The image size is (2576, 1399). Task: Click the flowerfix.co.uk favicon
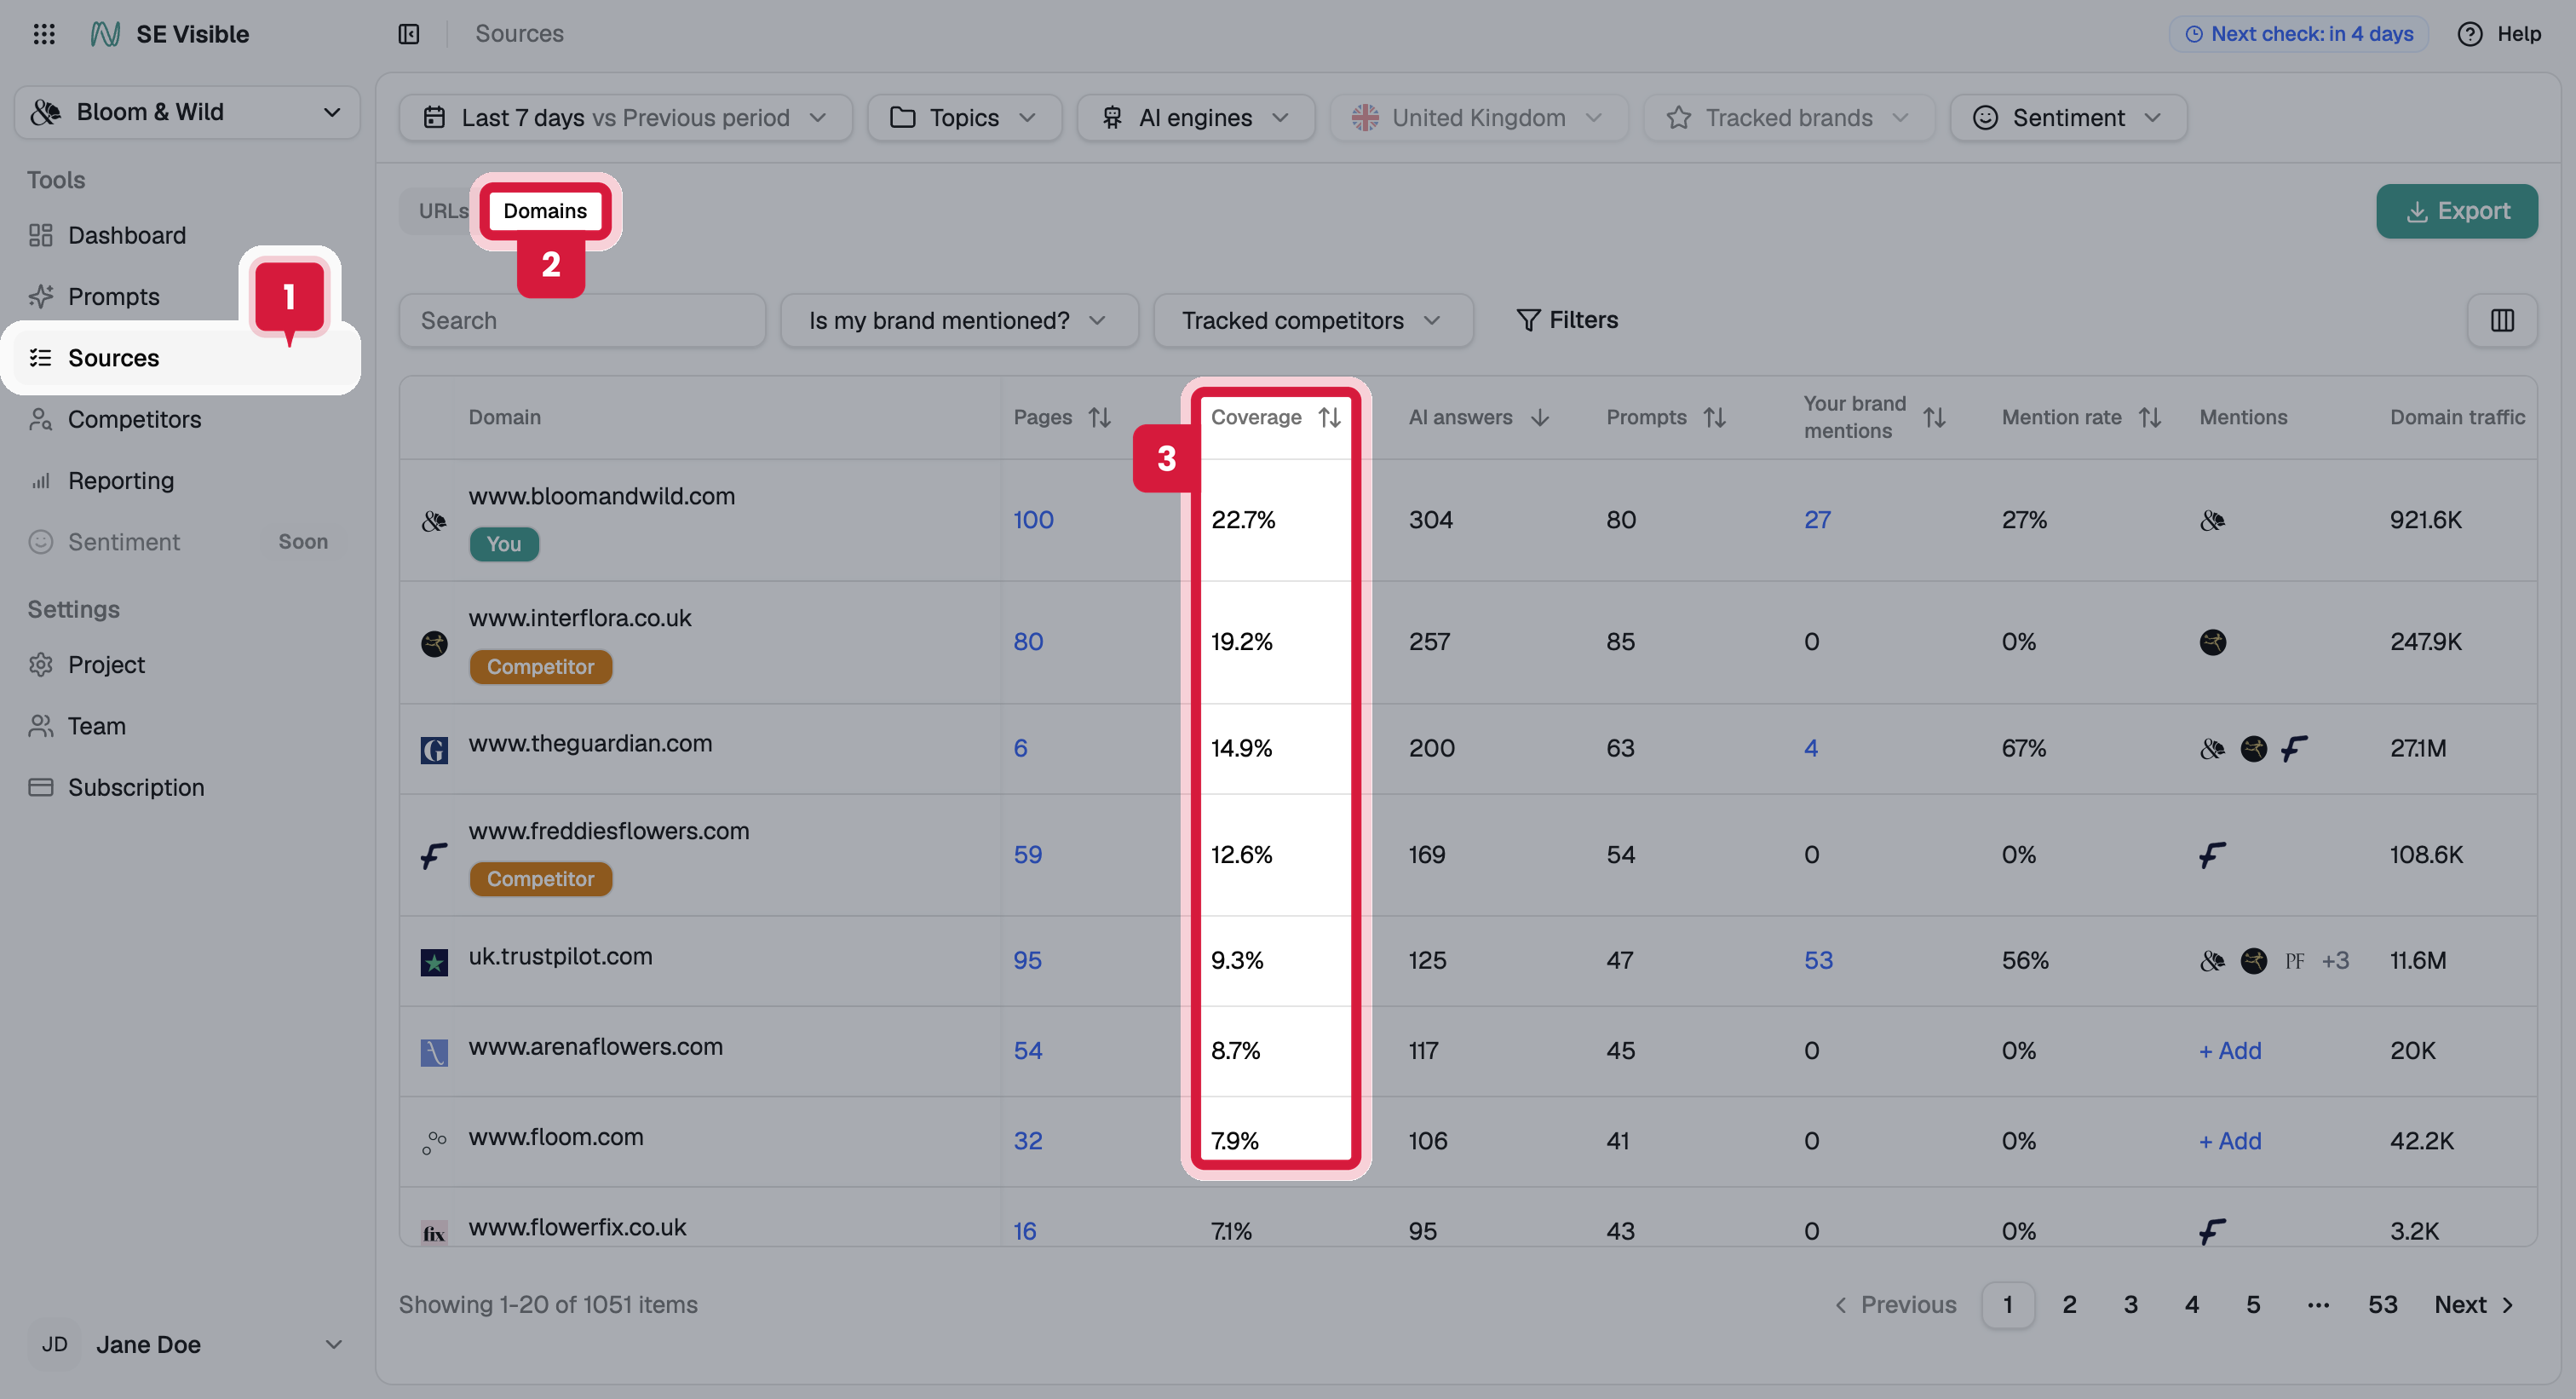click(x=434, y=1232)
